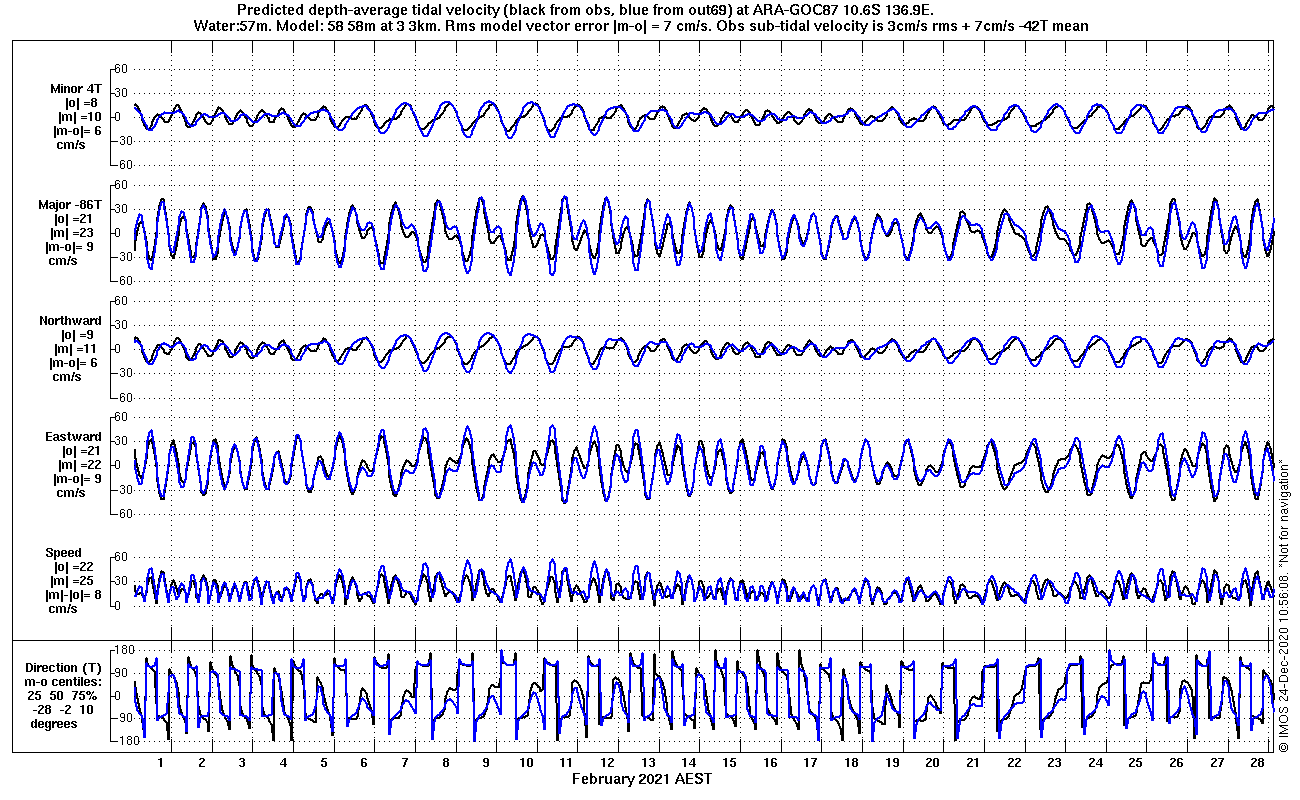Screen dimensions: 1300x800
Task: Click day '14' on the date axis
Action: click(x=690, y=763)
